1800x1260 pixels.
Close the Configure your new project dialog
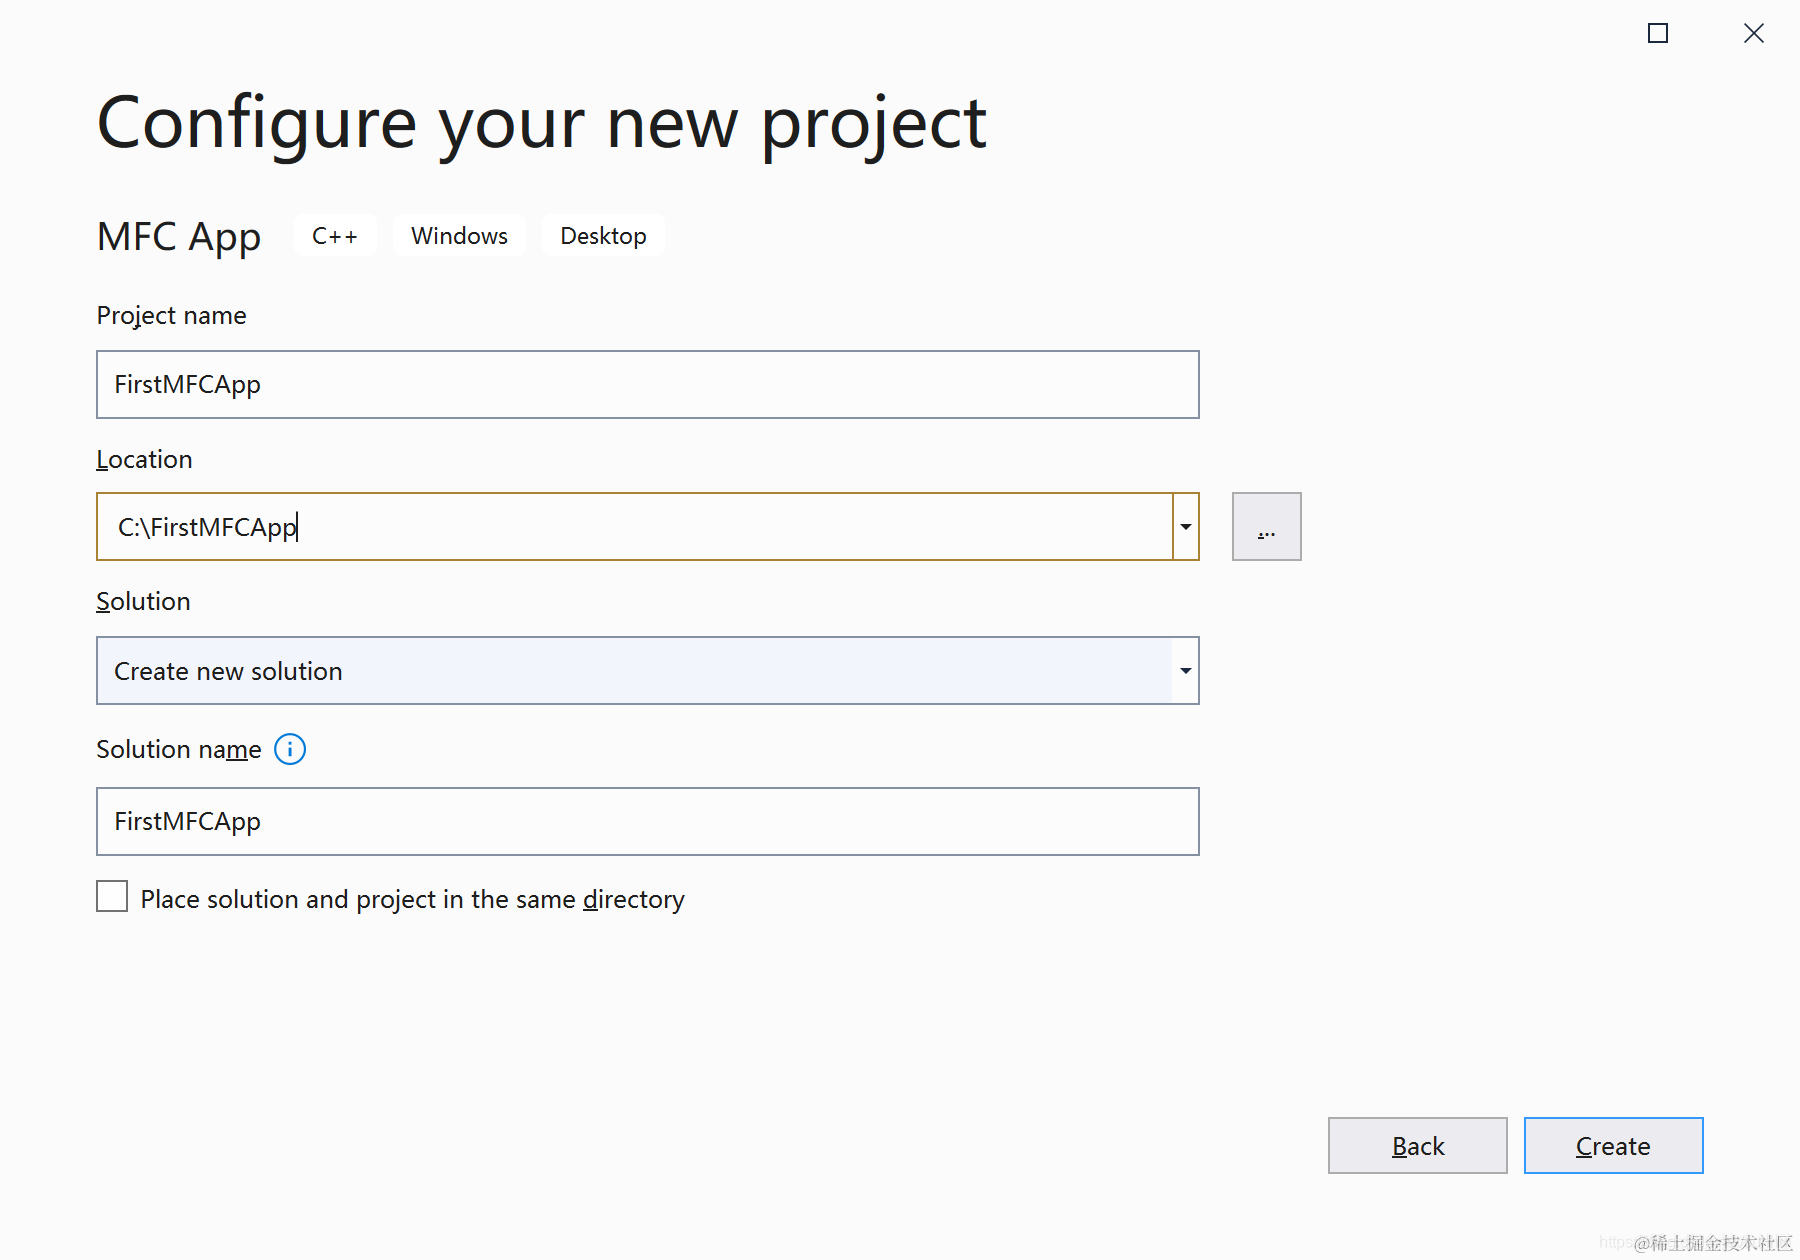(1753, 34)
